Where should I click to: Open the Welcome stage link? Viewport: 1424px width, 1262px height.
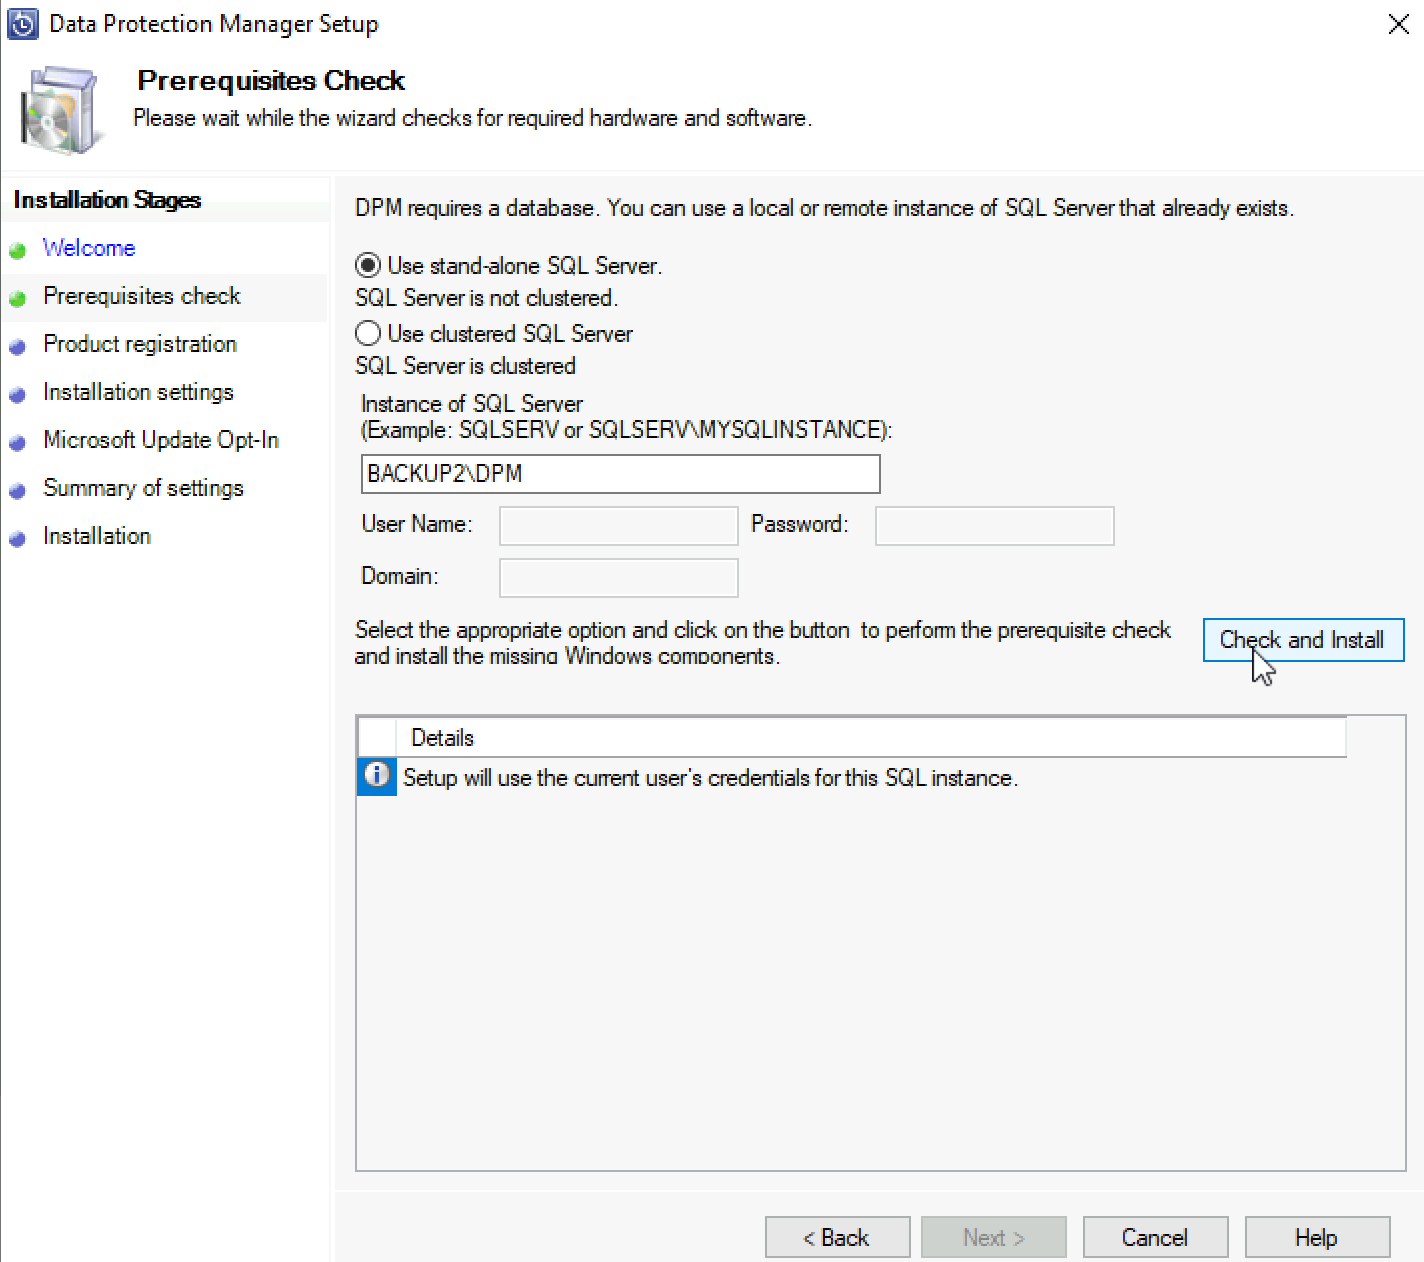[89, 248]
